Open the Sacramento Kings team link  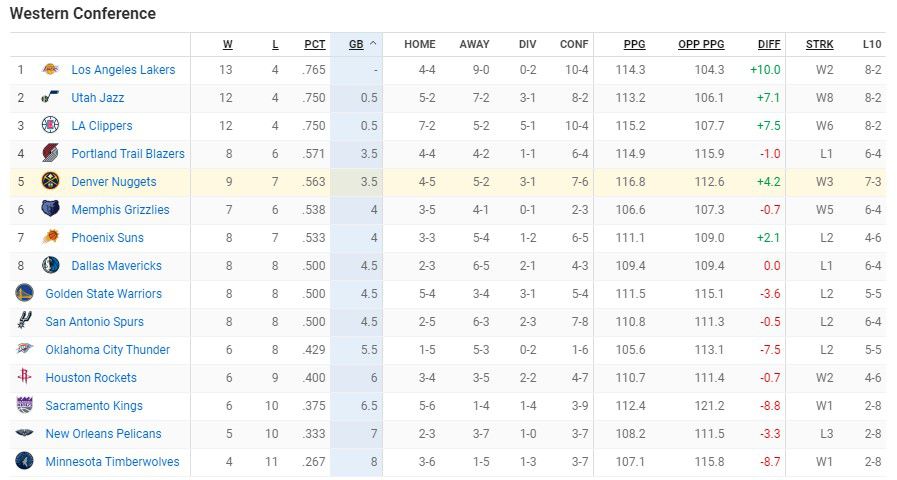pos(94,406)
